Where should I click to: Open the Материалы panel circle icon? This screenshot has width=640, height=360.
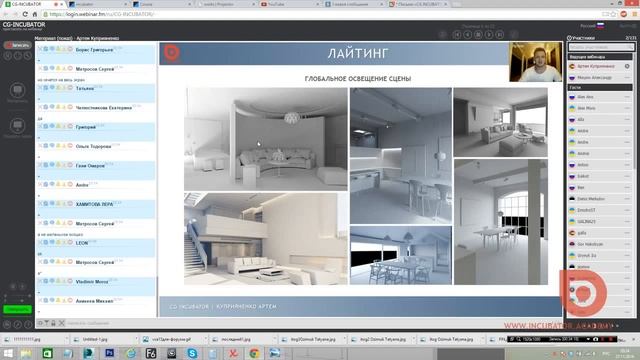(18, 90)
